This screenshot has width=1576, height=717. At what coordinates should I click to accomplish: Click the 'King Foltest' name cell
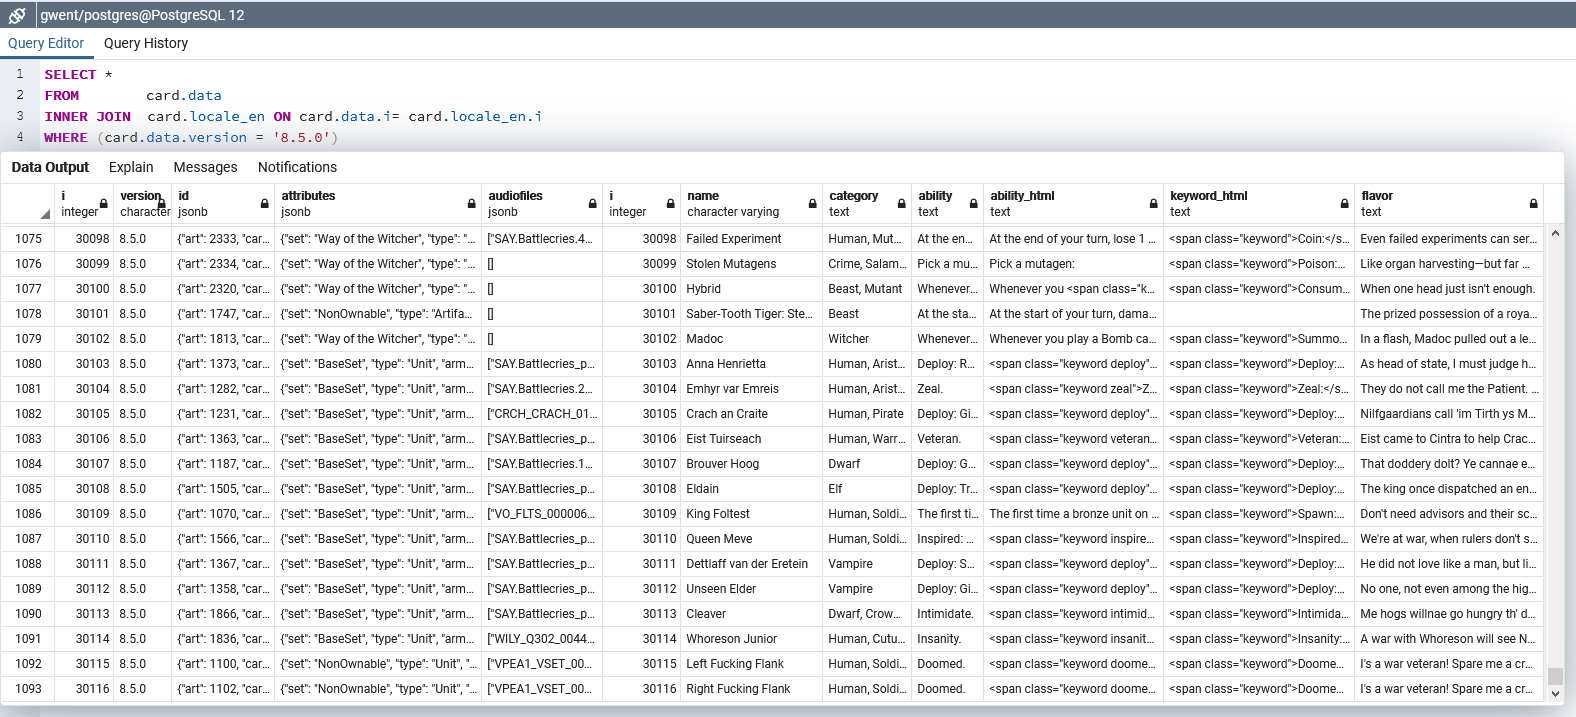point(751,514)
